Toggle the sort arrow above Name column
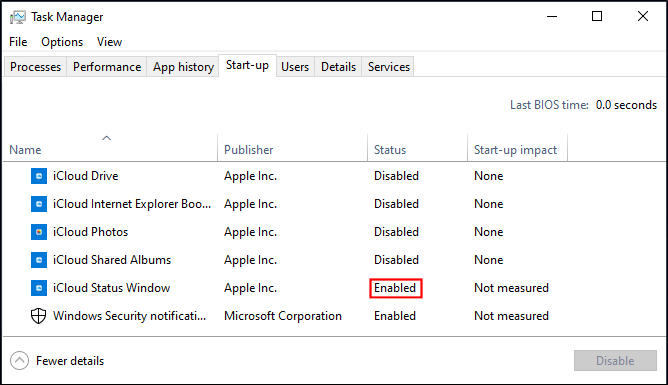Viewport: 668px width, 385px height. click(x=107, y=138)
